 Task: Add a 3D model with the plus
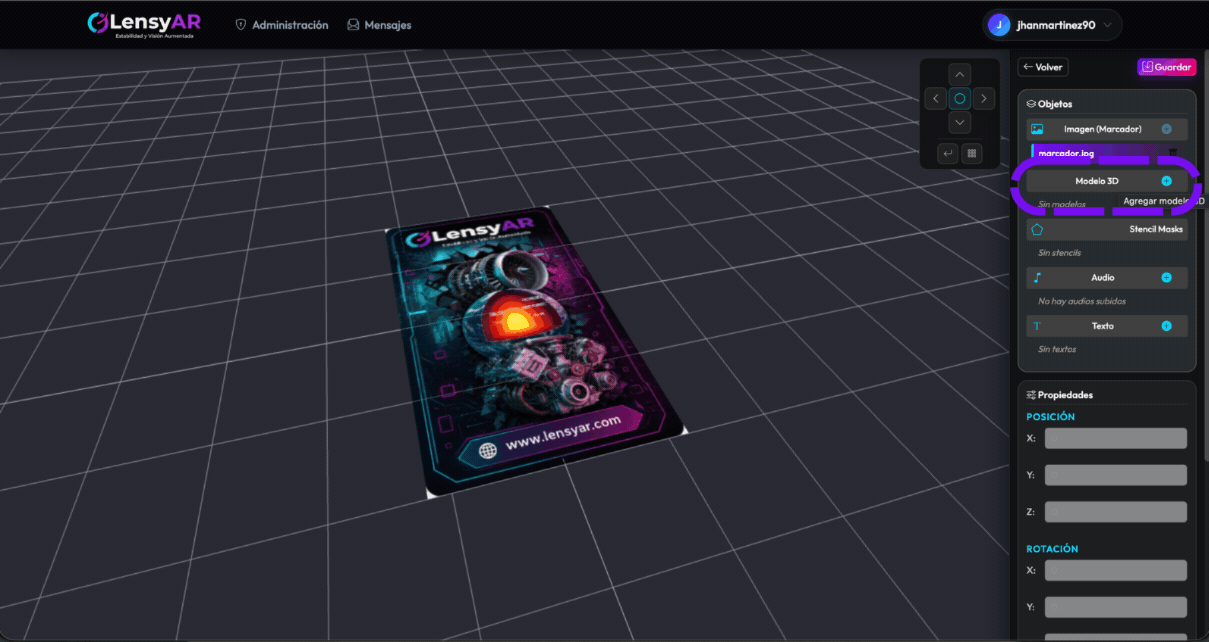click(x=1166, y=181)
